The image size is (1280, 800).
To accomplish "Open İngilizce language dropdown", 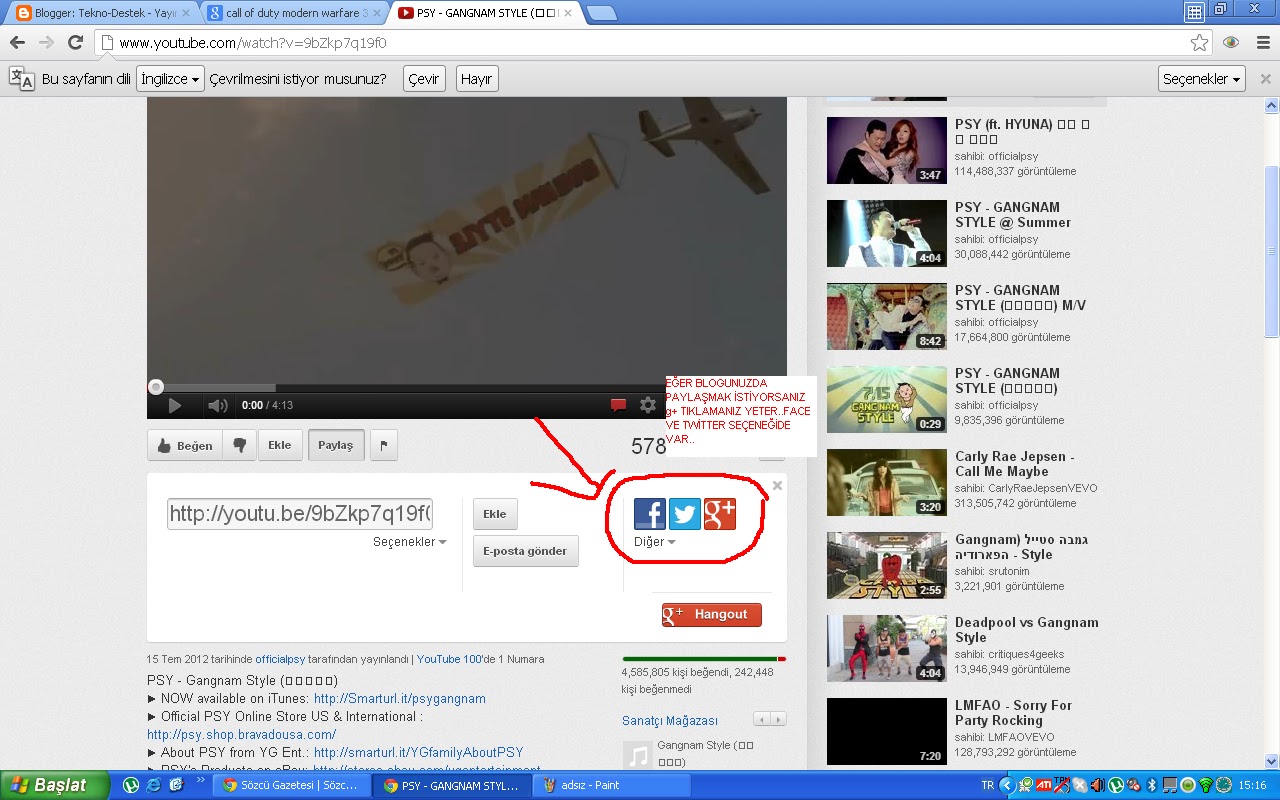I will pos(171,79).
